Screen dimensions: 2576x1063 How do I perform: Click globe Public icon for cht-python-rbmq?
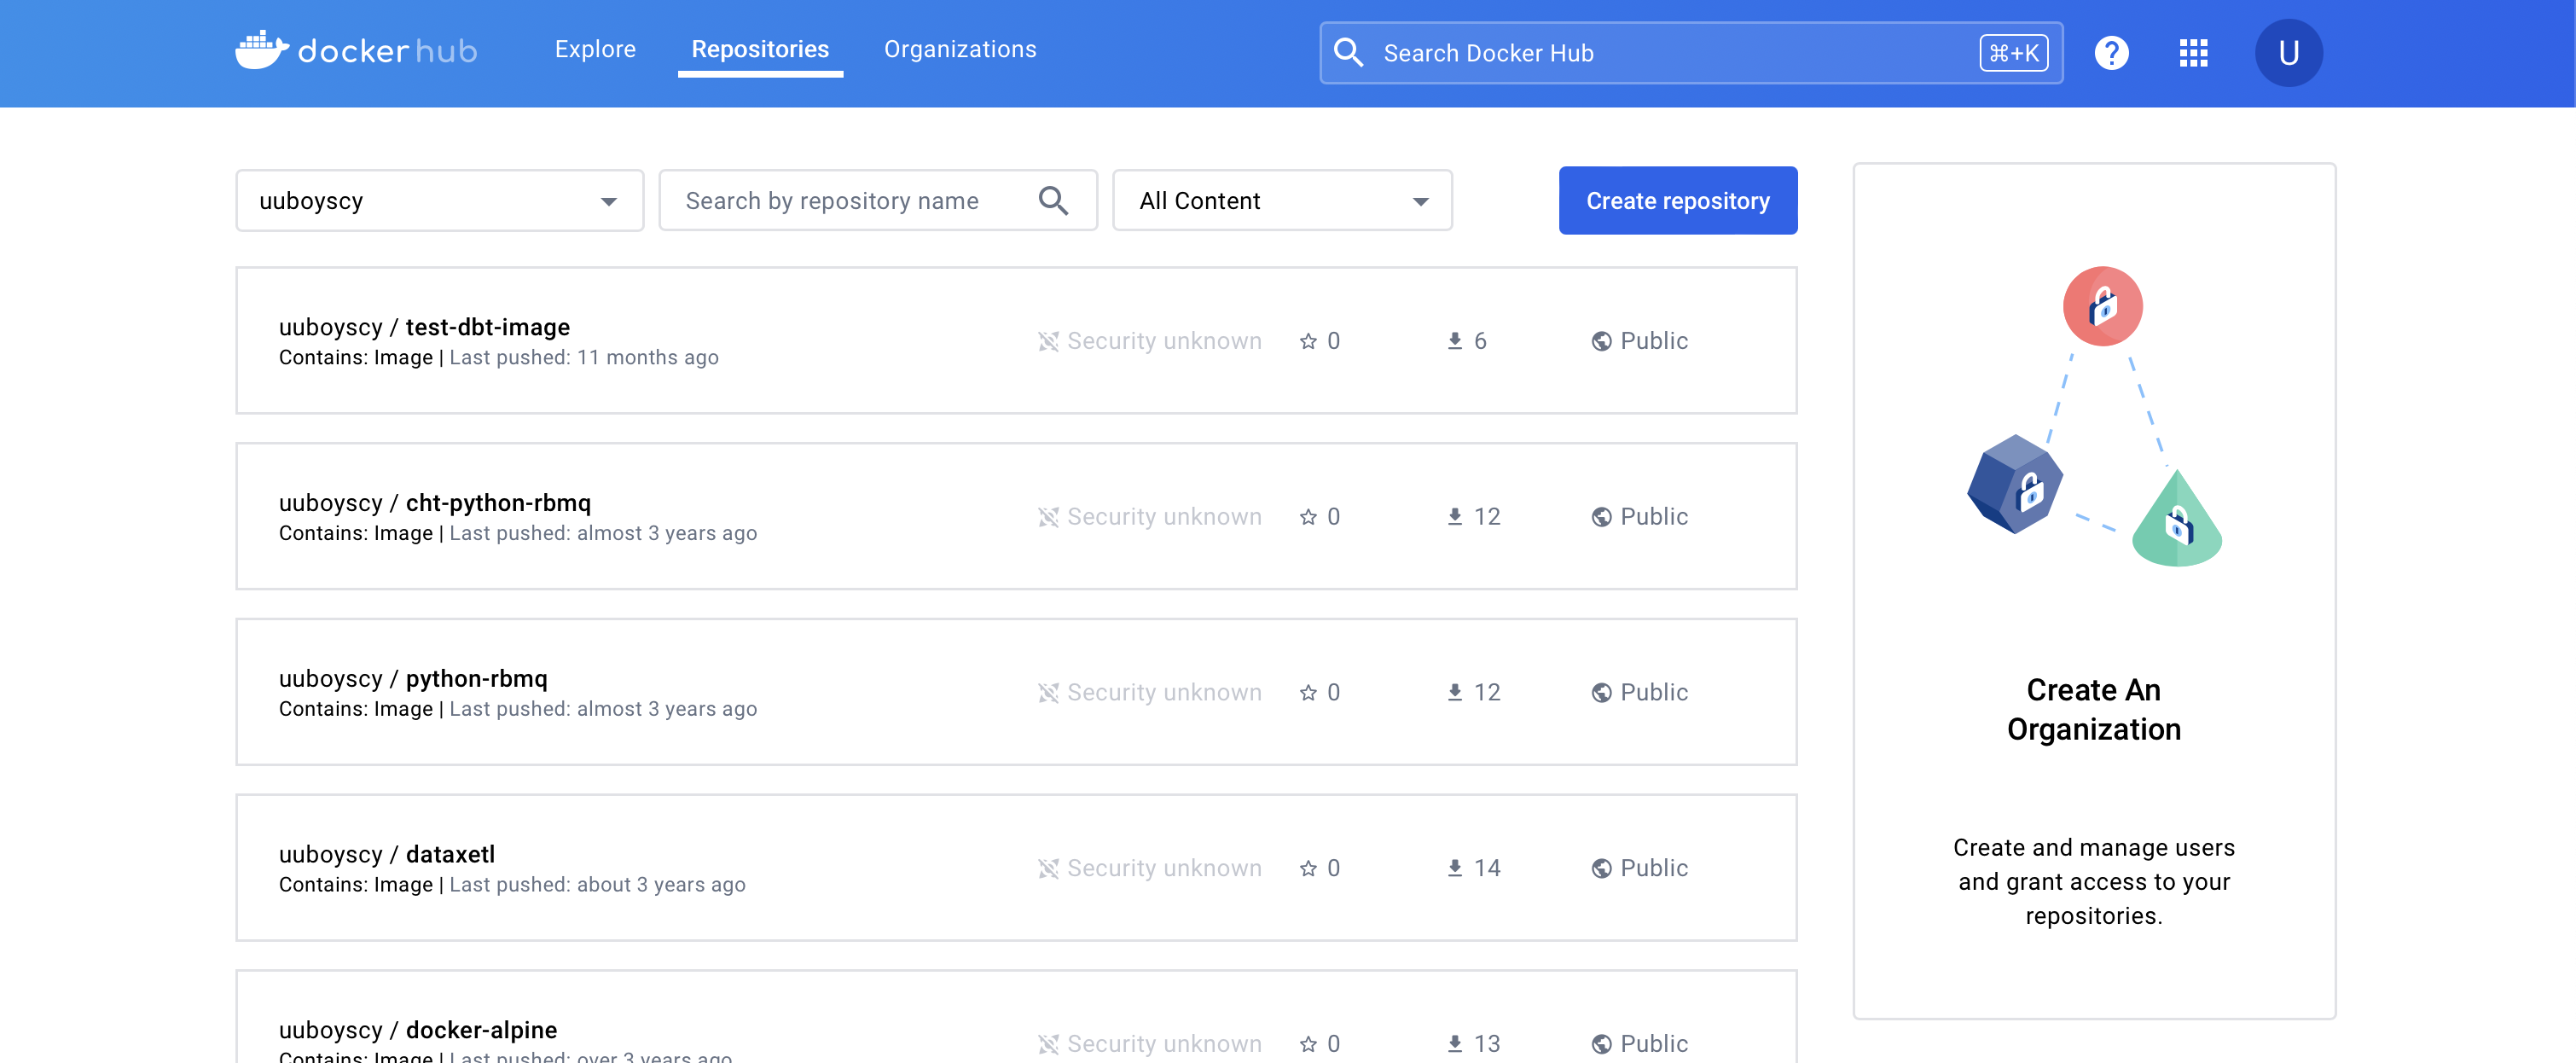1601,517
